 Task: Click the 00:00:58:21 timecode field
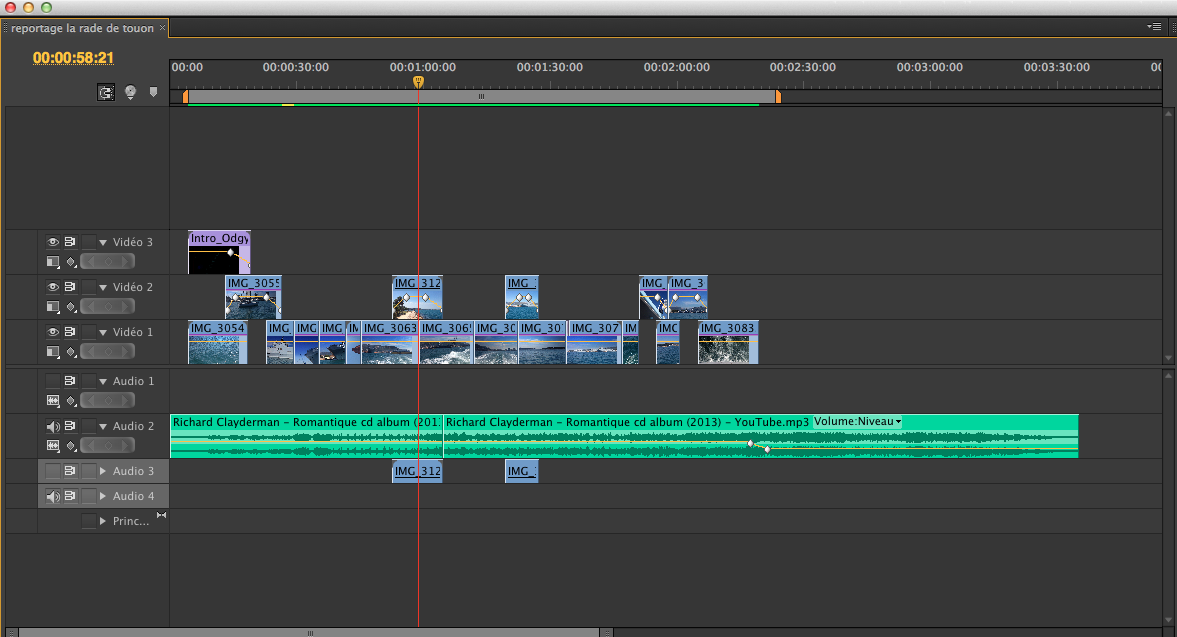(73, 58)
